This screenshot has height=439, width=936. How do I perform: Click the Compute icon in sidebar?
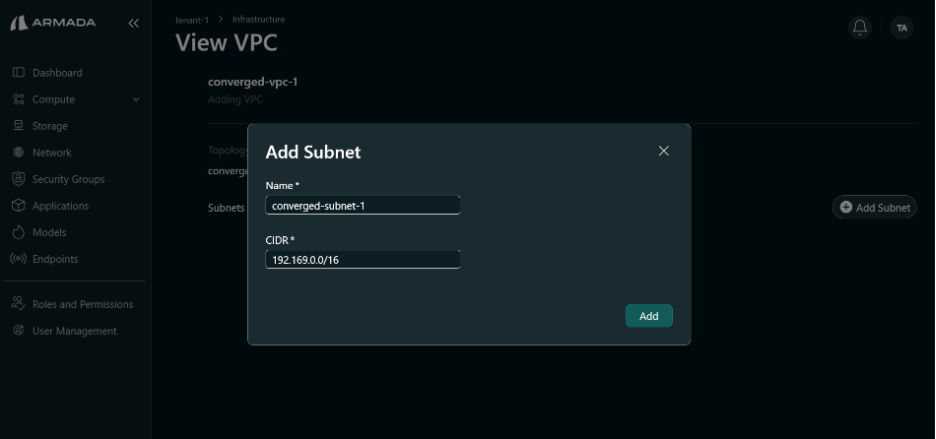(19, 99)
